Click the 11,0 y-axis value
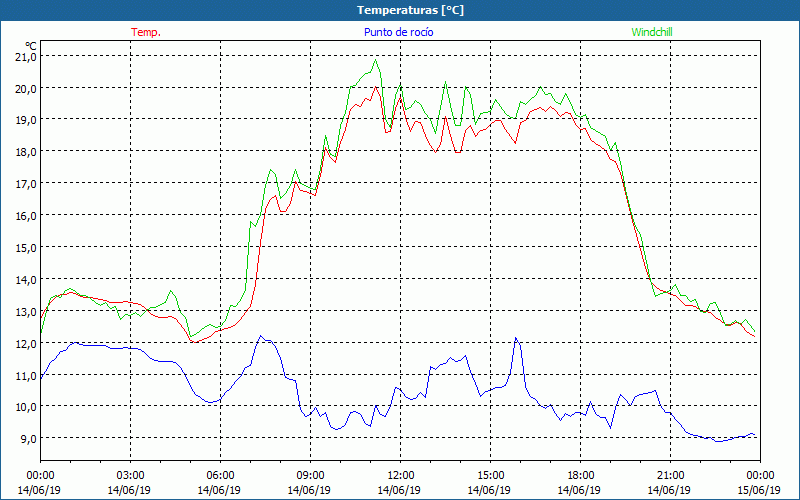Viewport: 800px width, 500px height. tap(26, 376)
